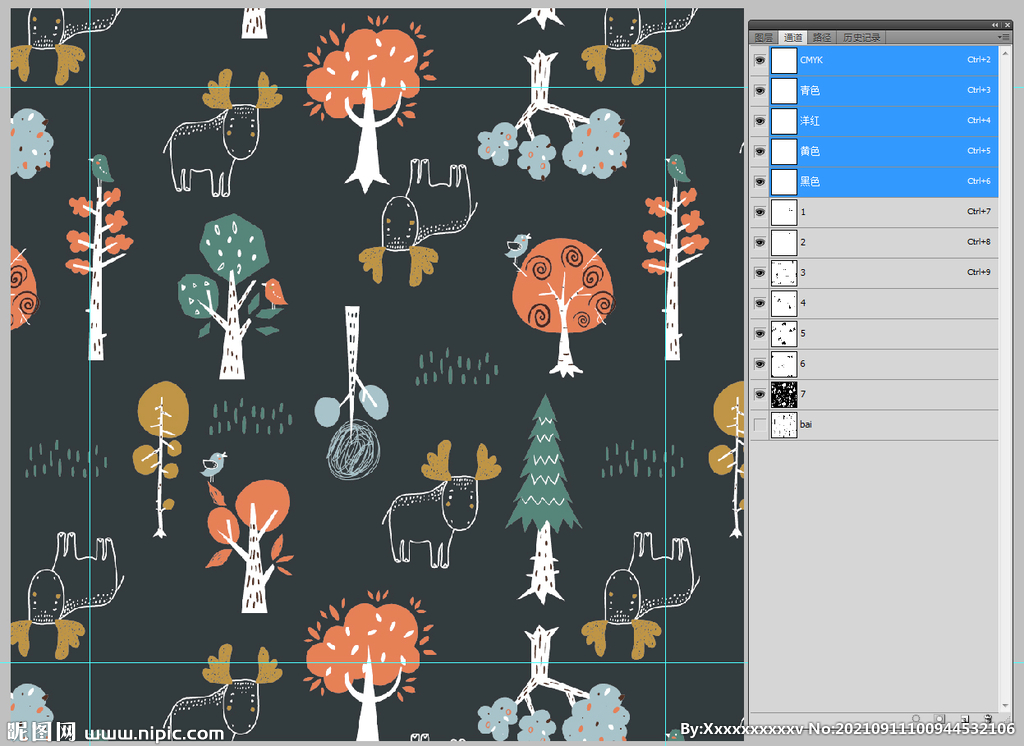
Task: Click thumbnail of channel 5
Action: click(784, 334)
